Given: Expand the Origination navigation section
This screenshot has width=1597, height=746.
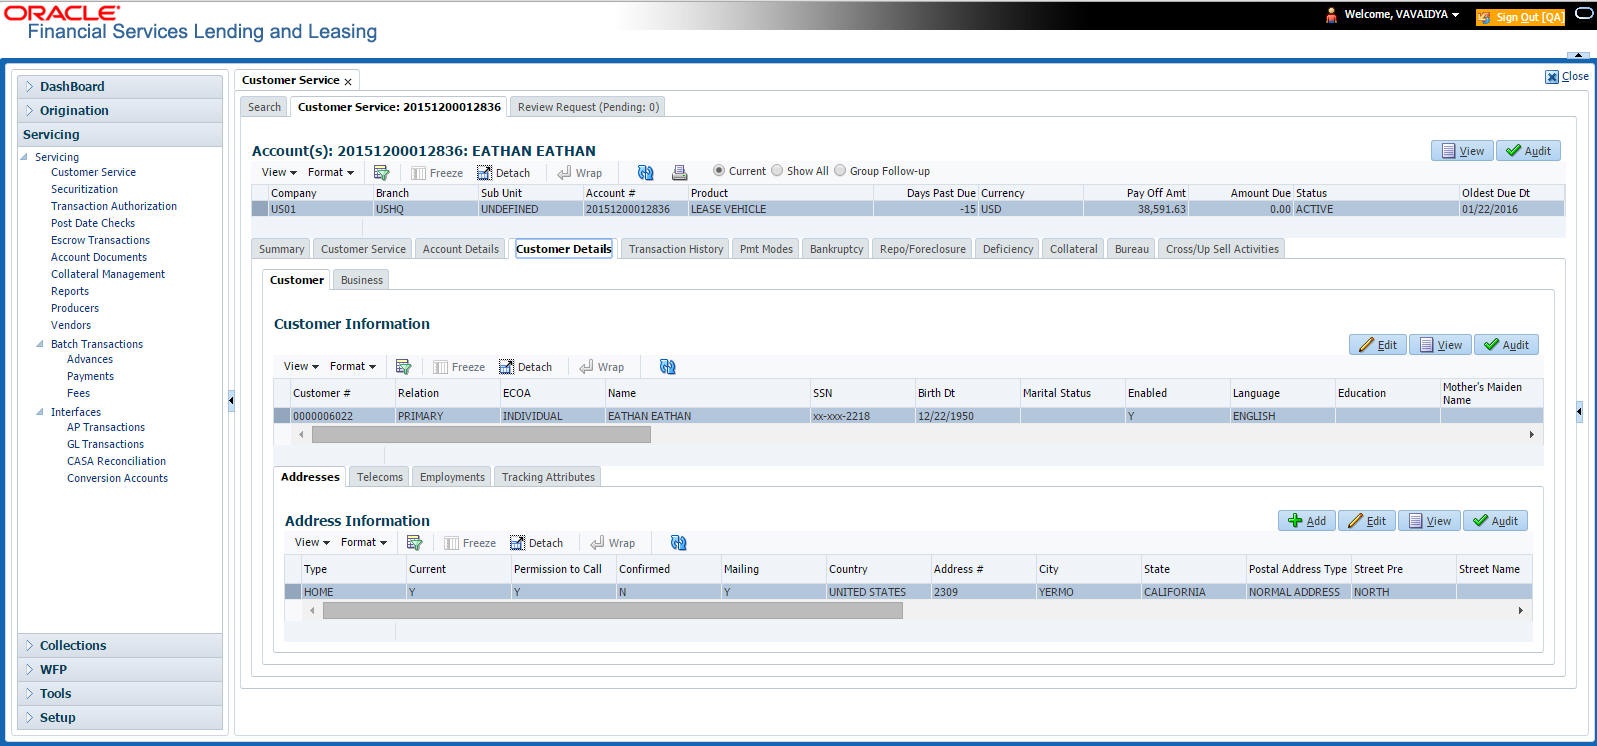Looking at the screenshot, I should click(120, 111).
